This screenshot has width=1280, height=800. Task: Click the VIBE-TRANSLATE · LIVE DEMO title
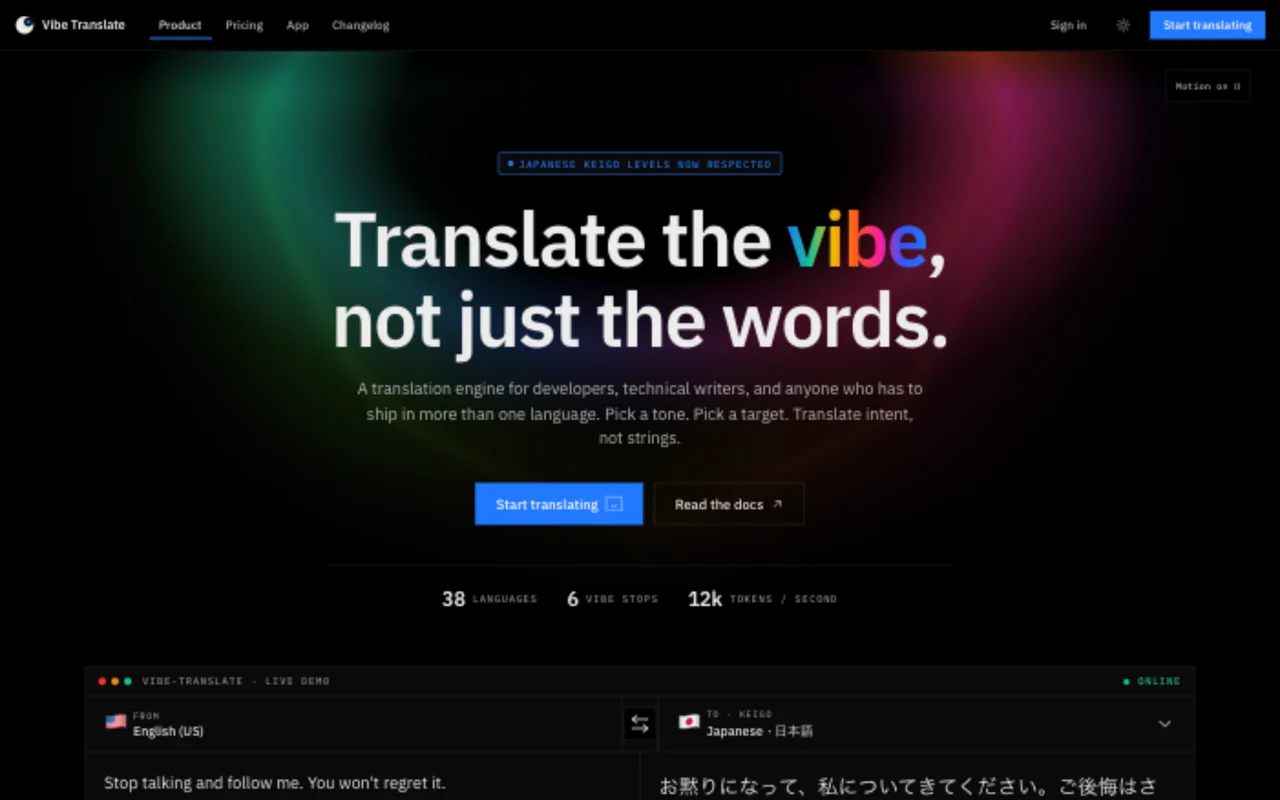[236, 681]
